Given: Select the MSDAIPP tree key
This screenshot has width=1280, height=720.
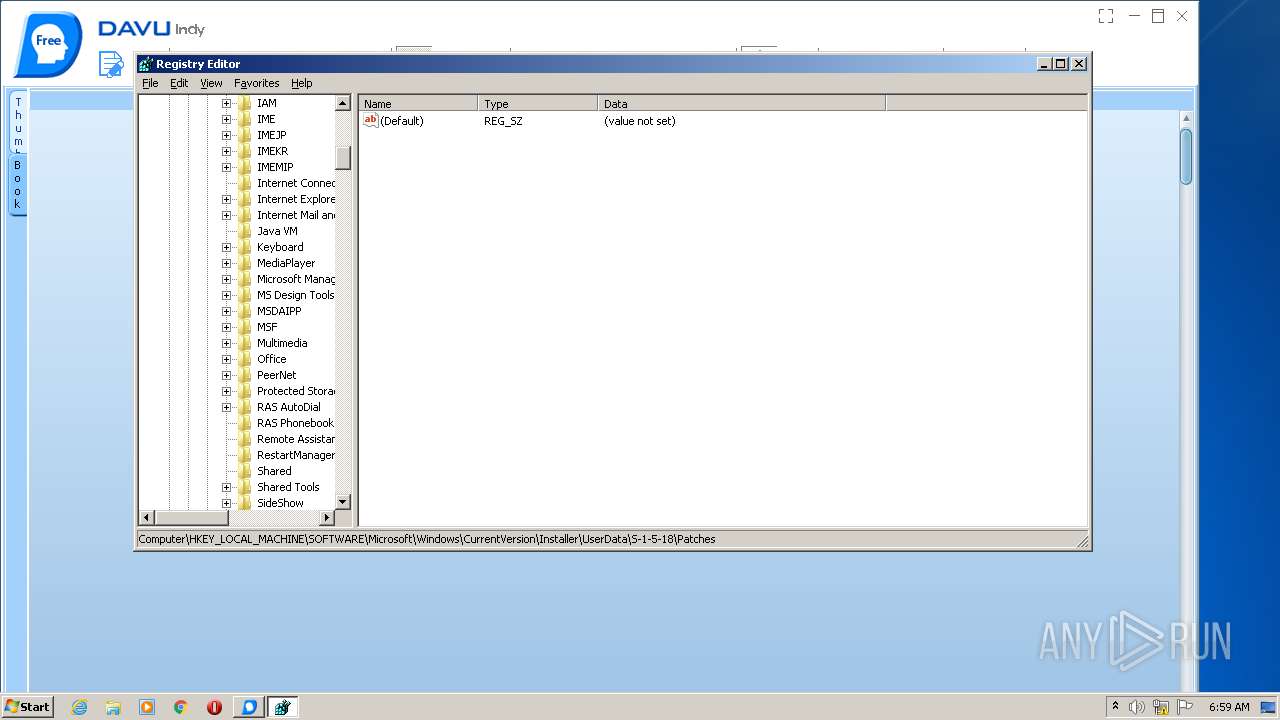Looking at the screenshot, I should pos(279,311).
